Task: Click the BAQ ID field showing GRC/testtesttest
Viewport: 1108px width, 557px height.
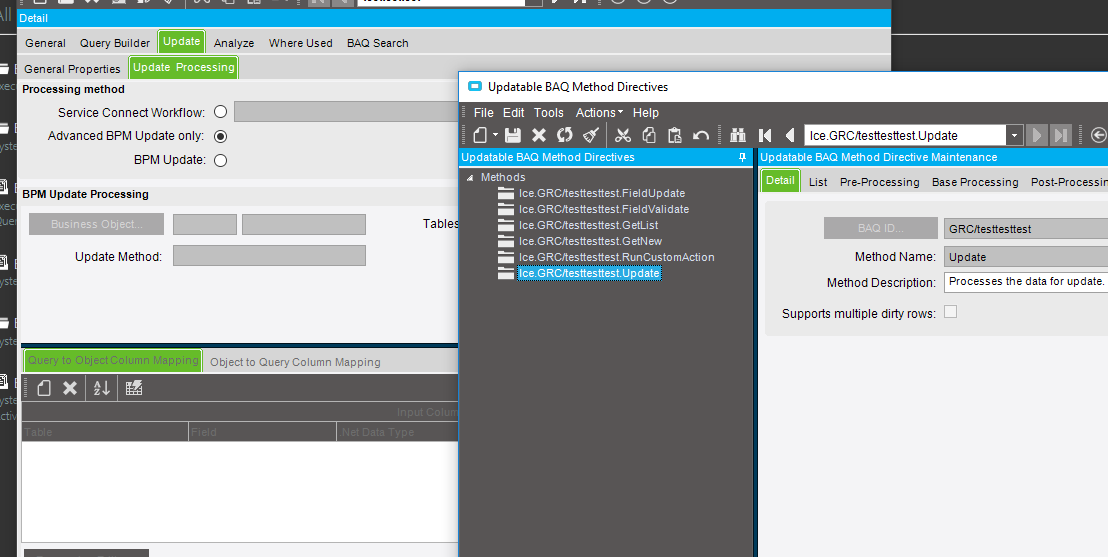Action: point(1026,228)
